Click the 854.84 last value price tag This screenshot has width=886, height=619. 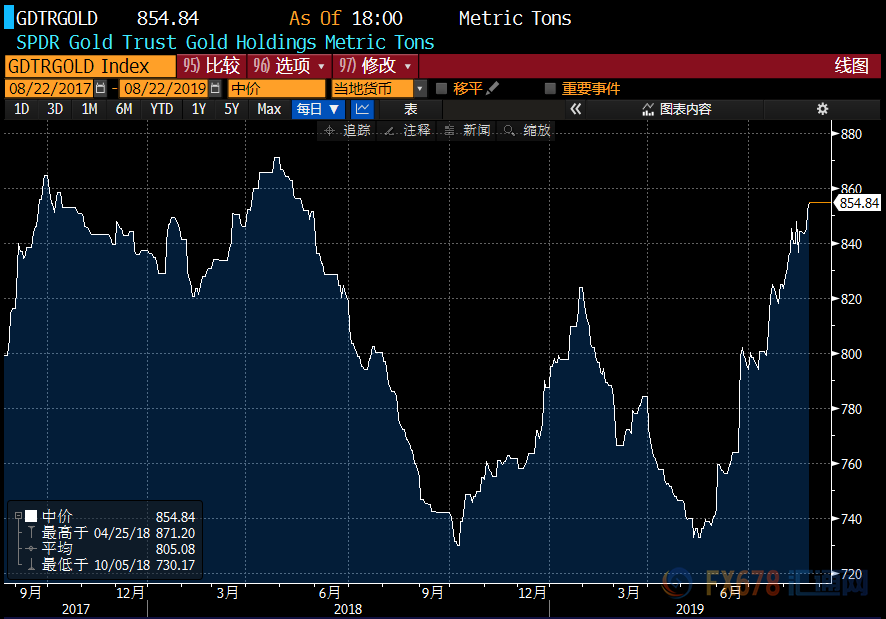858,203
